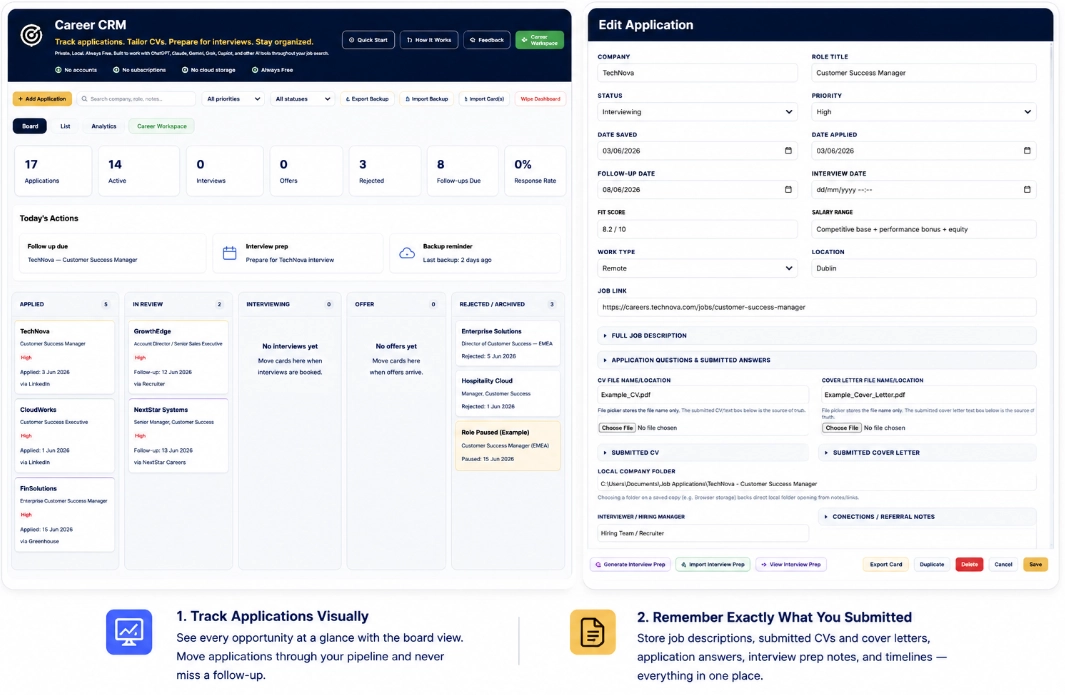Edit the Salary Range field
The width and height of the screenshot is (1065, 695).
click(924, 230)
